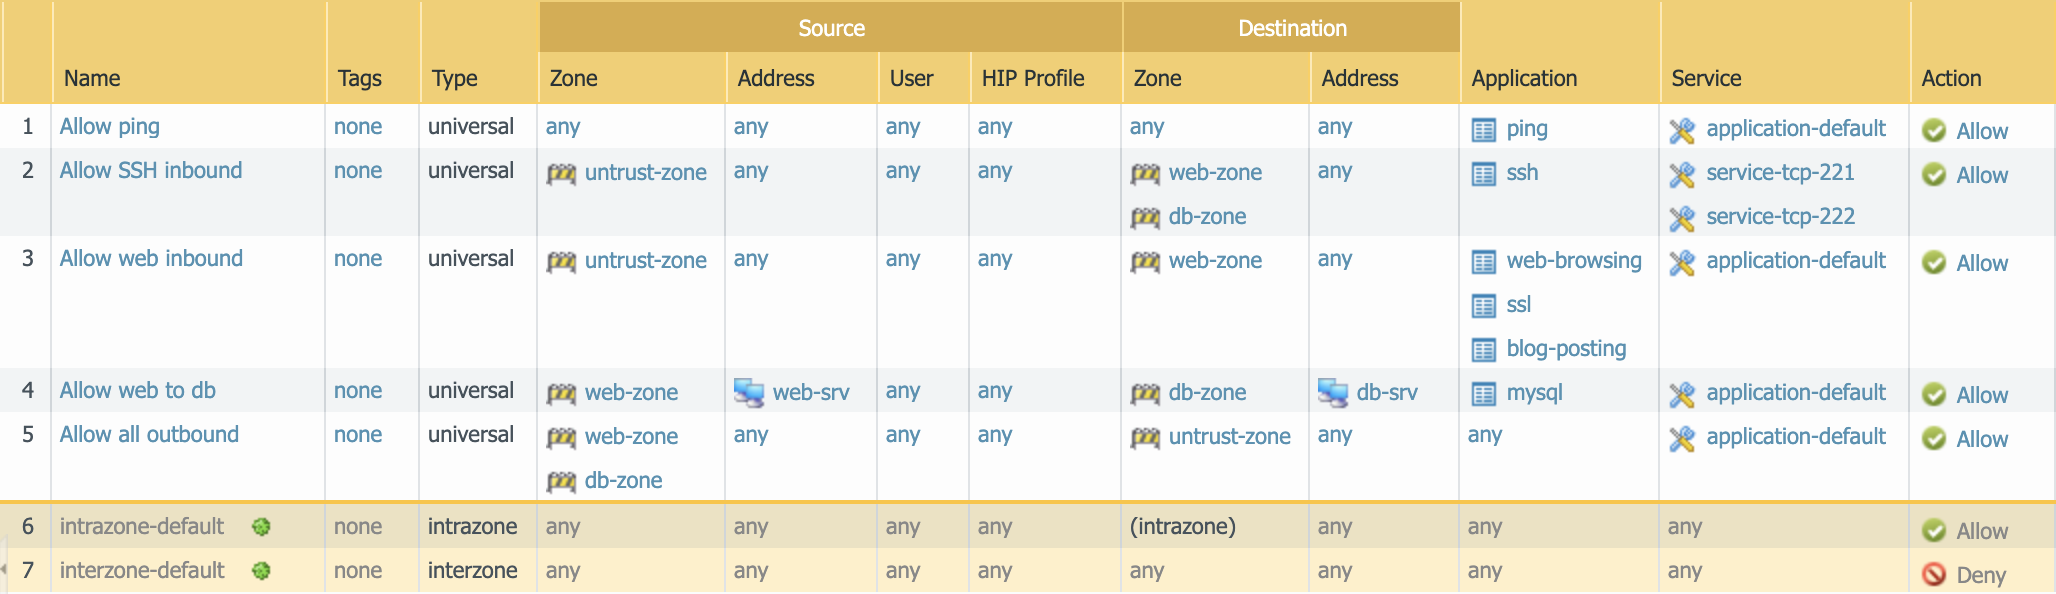Click the (intrazone) destination zone cell
Image resolution: width=2056 pixels, height=594 pixels.
1183,527
